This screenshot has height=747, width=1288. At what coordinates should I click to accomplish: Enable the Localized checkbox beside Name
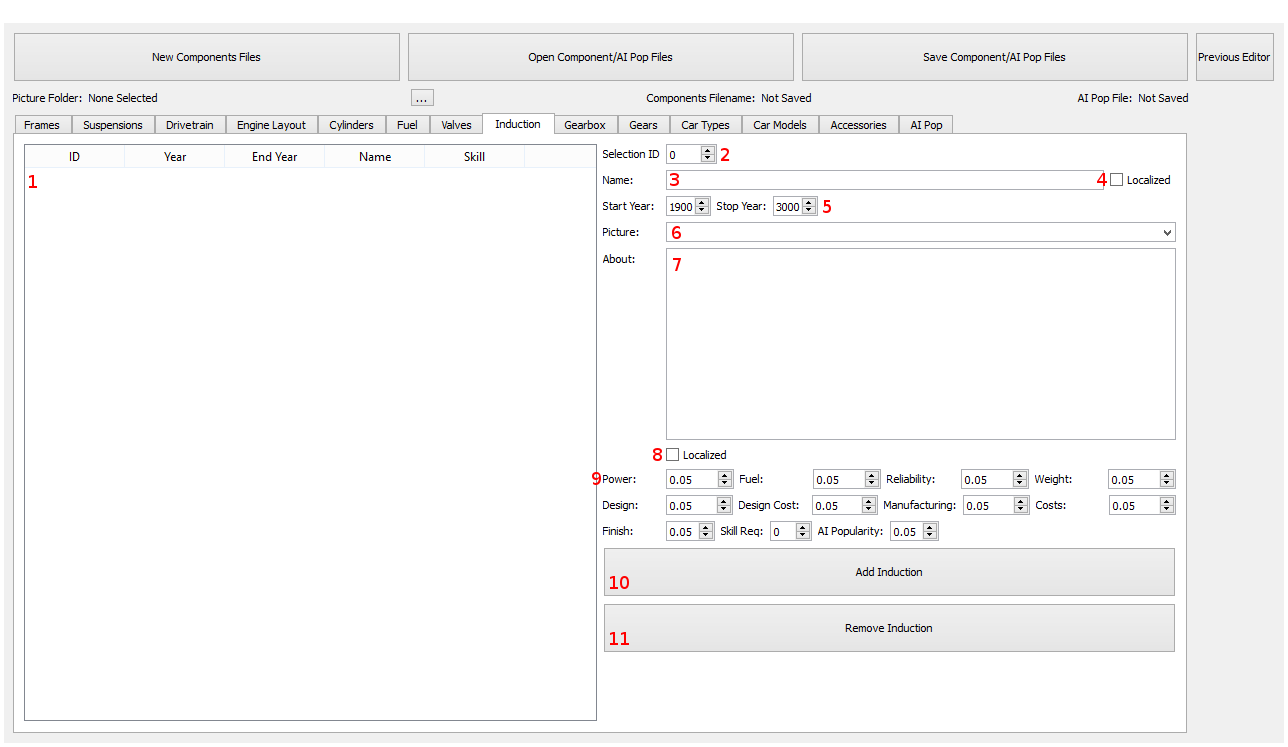pyautogui.click(x=1117, y=180)
